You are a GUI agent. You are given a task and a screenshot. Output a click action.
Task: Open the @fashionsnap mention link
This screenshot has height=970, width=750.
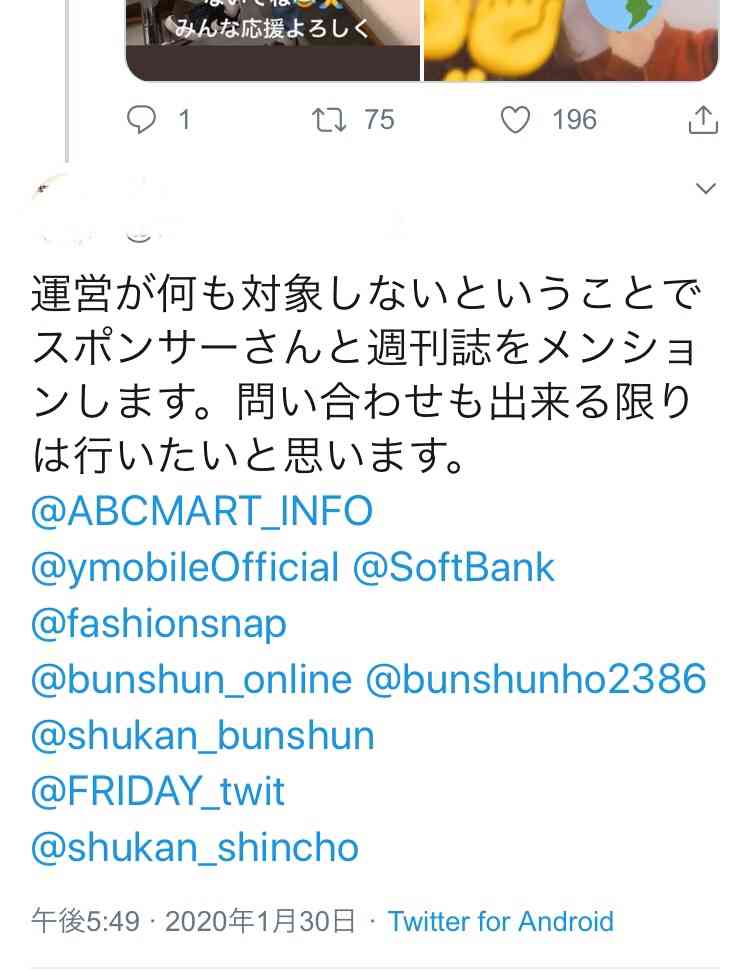pos(159,623)
